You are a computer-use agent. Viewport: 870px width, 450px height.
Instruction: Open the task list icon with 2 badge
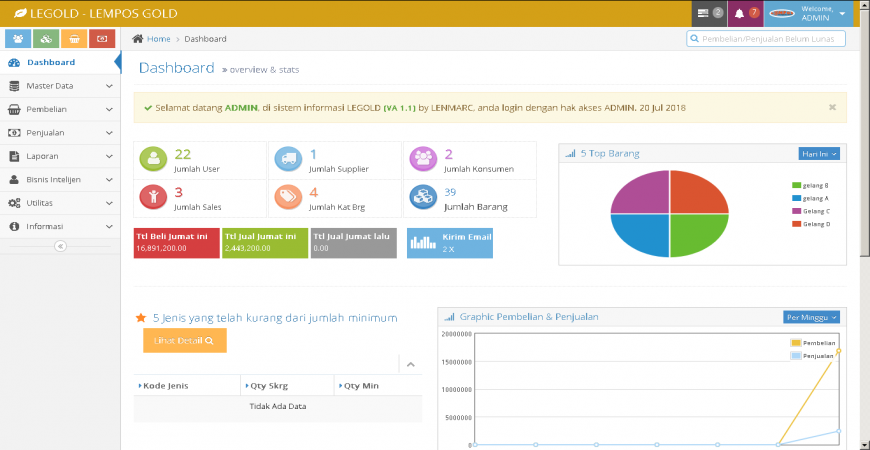709,13
